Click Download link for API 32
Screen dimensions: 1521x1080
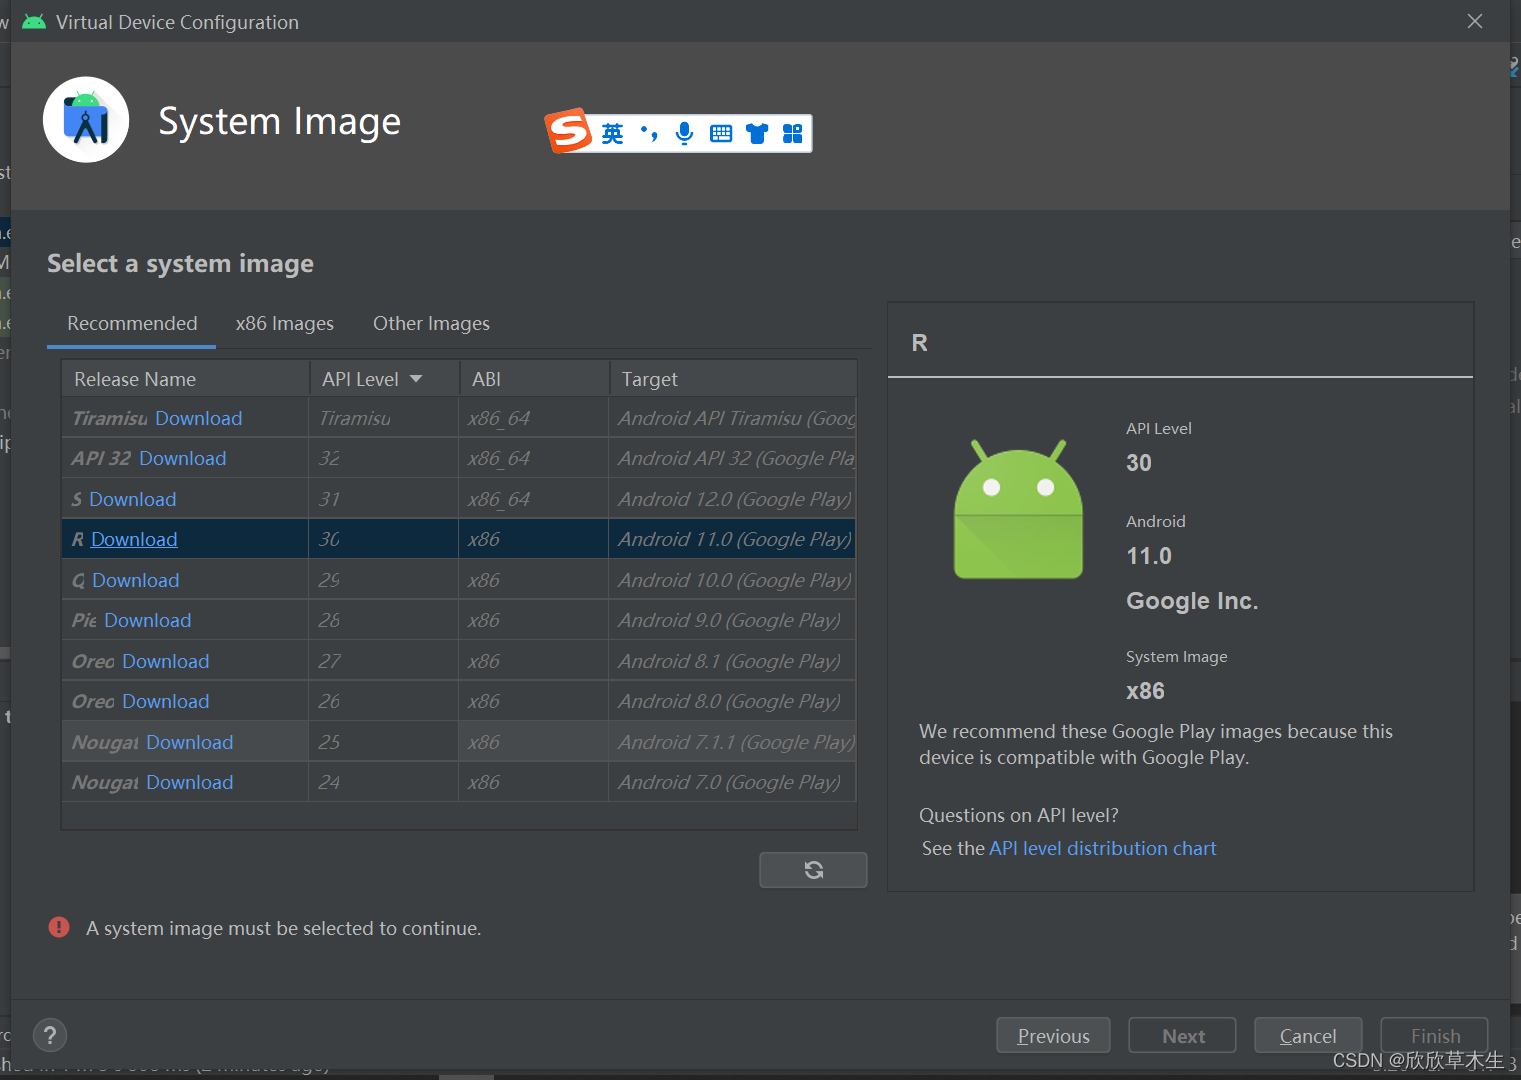coord(183,458)
